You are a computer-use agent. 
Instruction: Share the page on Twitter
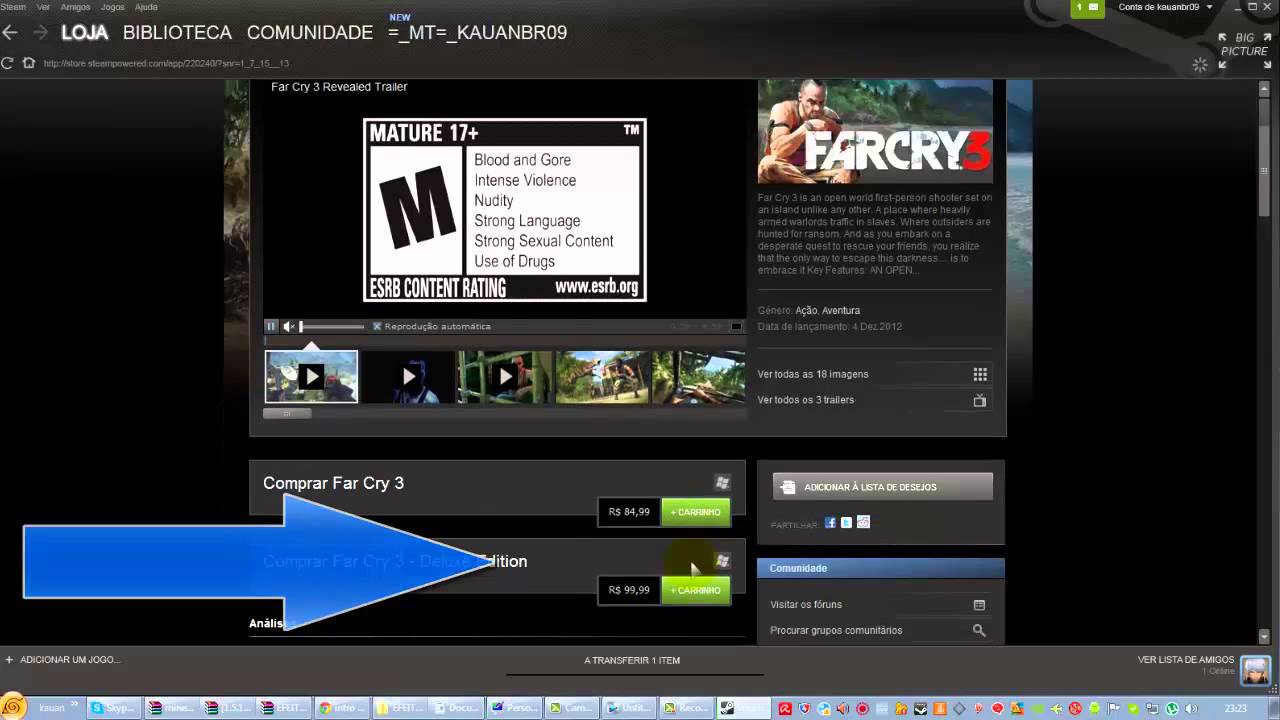click(x=846, y=523)
